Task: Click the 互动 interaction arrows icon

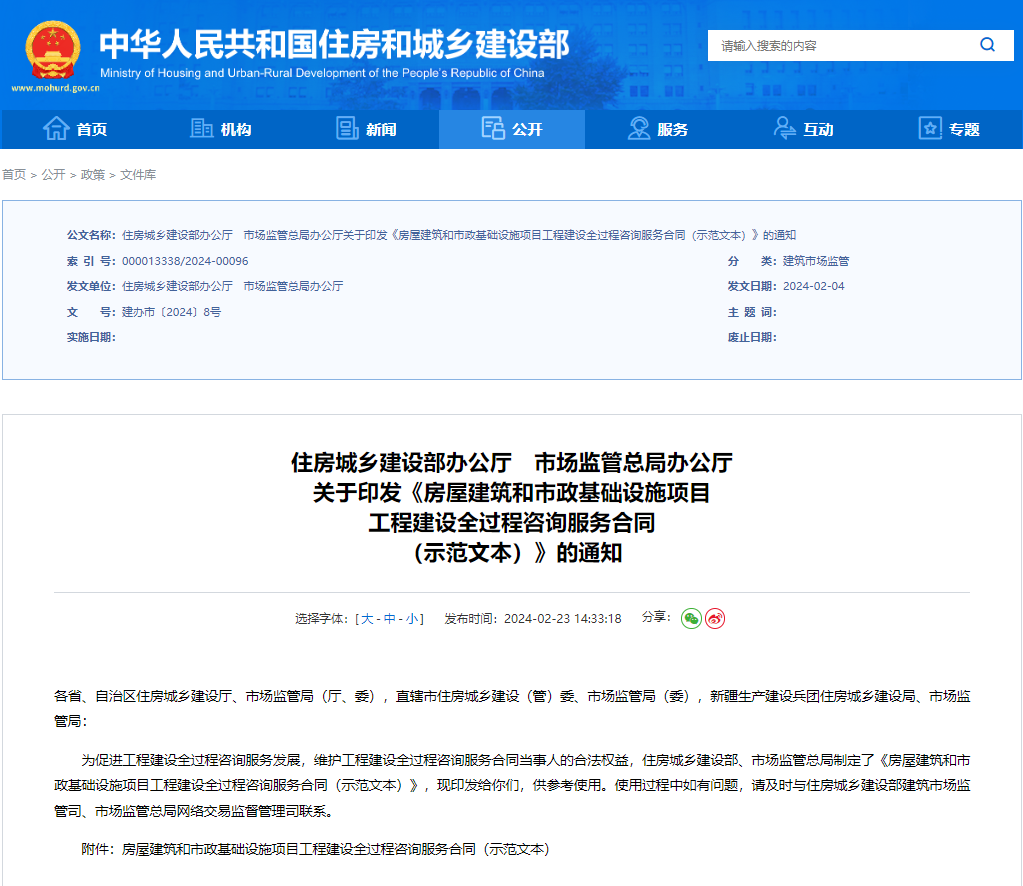Action: coord(783,128)
